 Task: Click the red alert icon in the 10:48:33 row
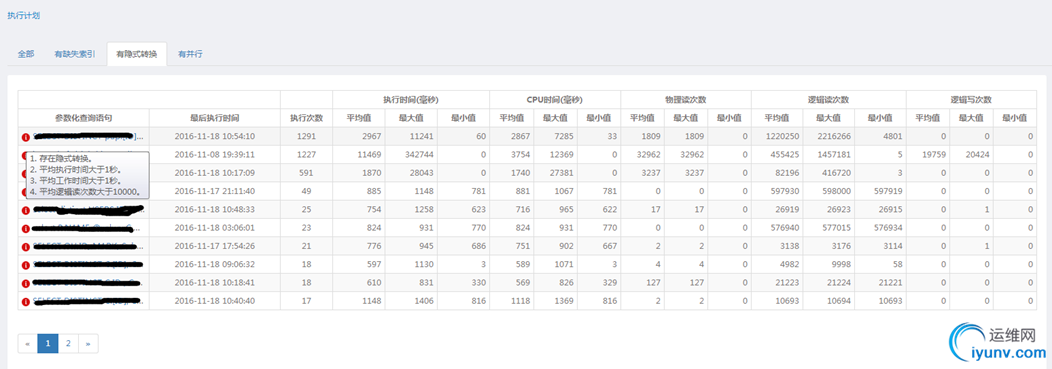26,210
